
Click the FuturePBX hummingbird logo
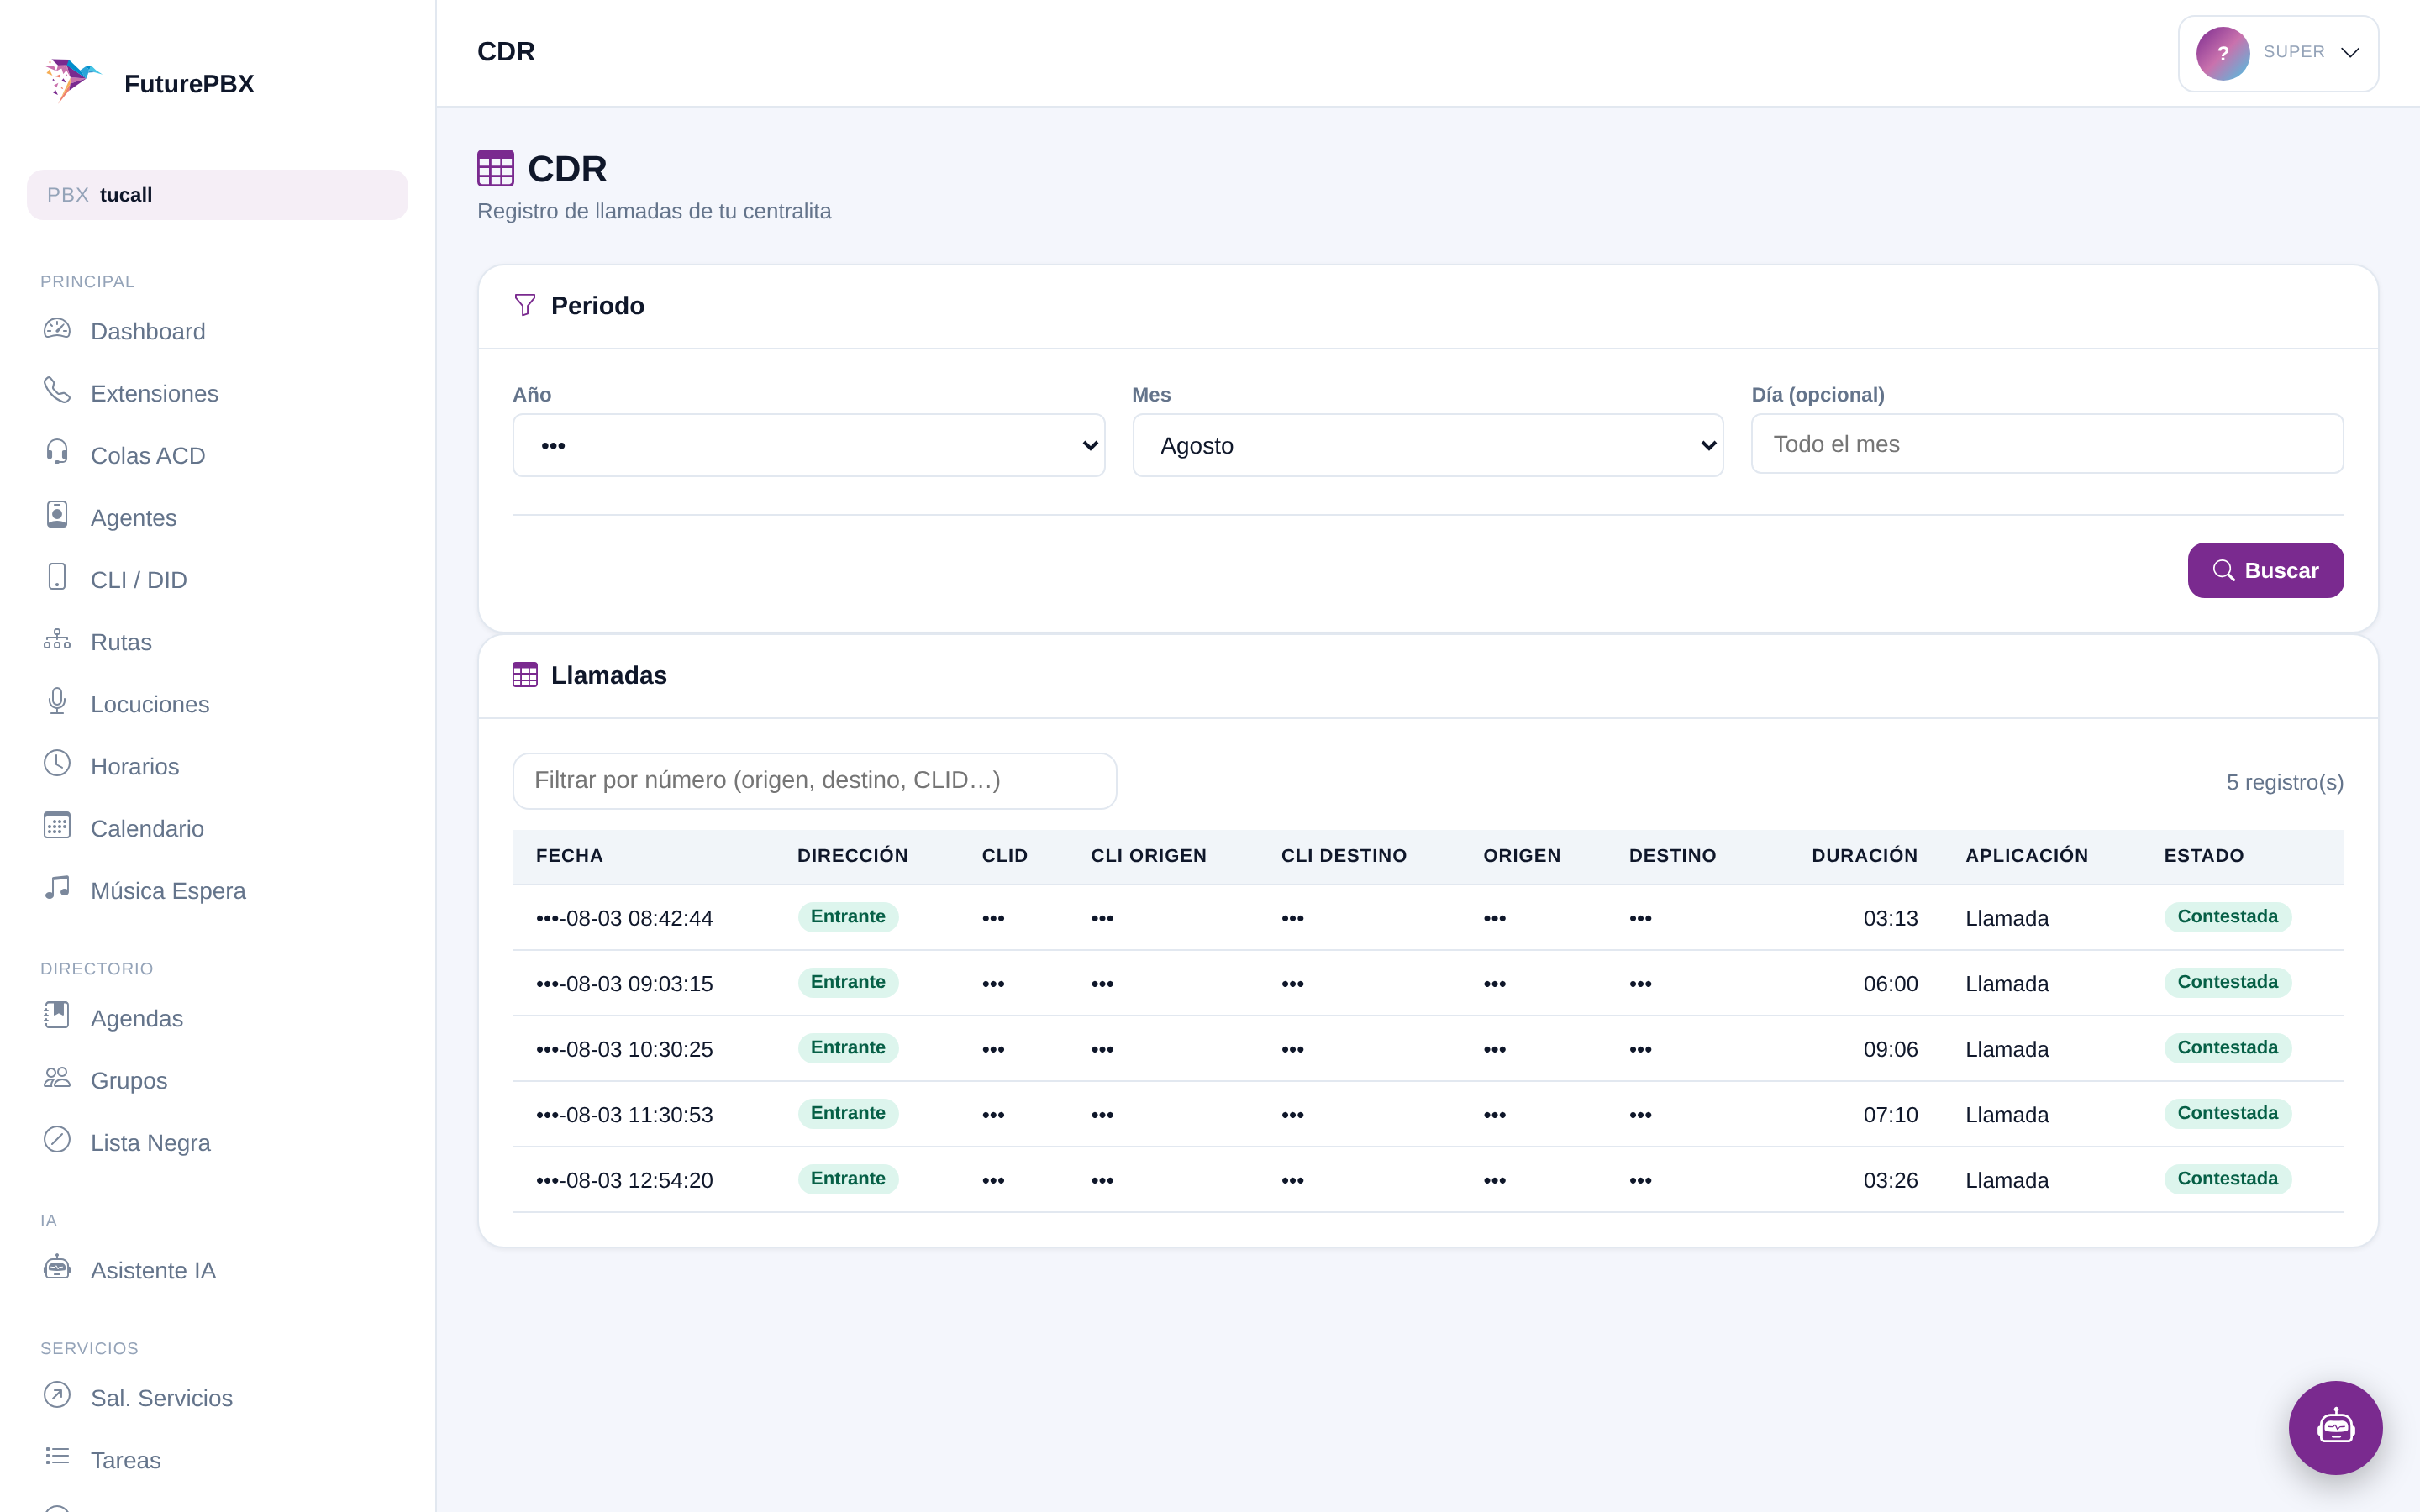pos(72,80)
